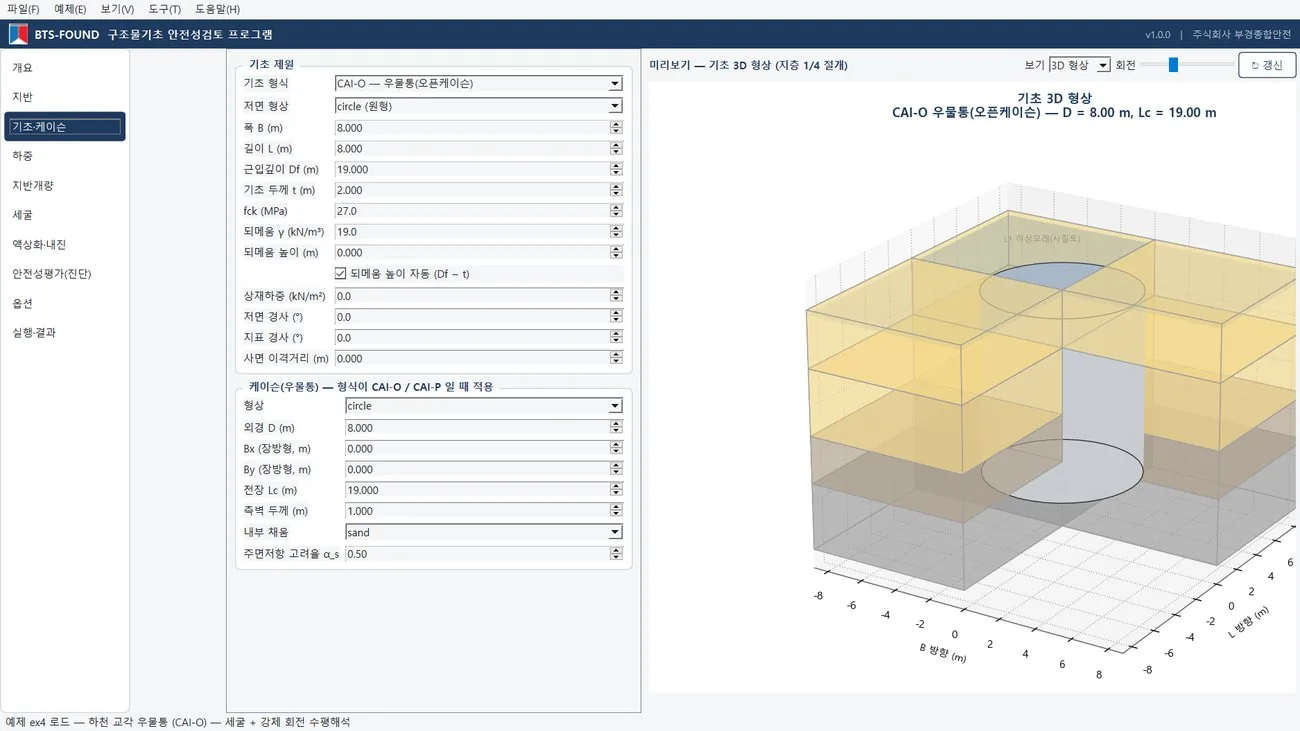1300x731 pixels.
Task: Open the 기초 형식 dropdown
Action: click(478, 84)
